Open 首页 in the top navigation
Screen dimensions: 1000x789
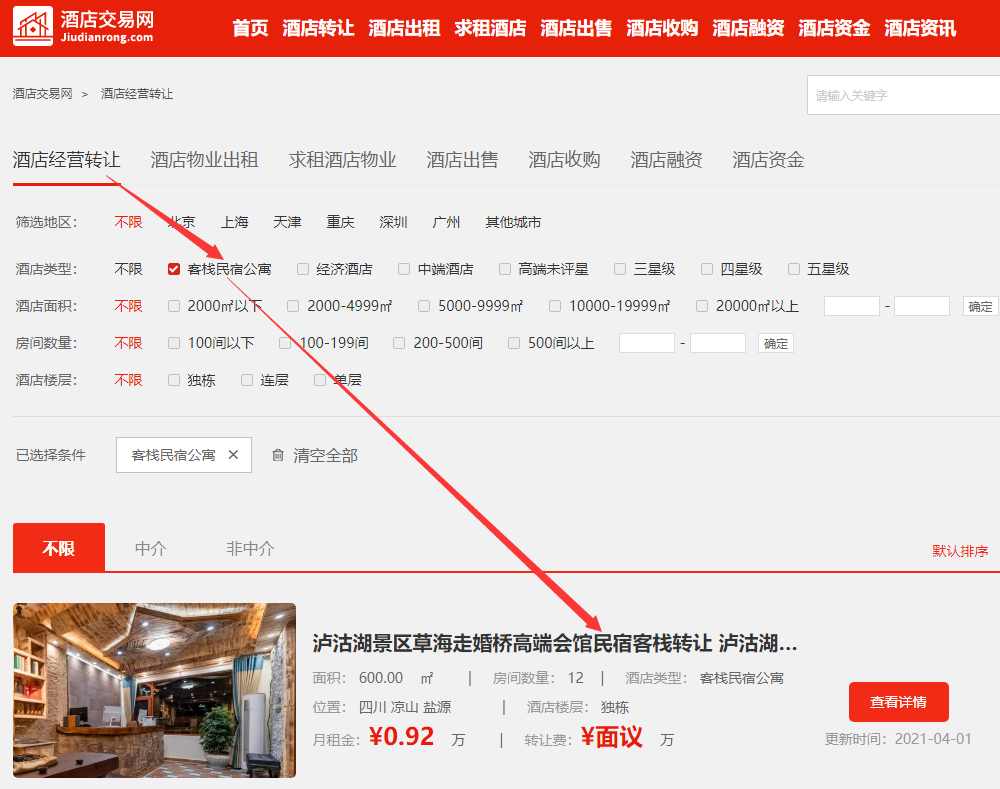point(250,29)
